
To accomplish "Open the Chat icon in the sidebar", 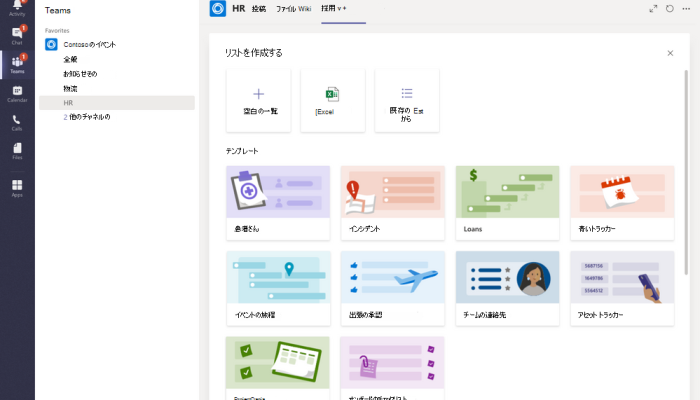I will 17,33.
